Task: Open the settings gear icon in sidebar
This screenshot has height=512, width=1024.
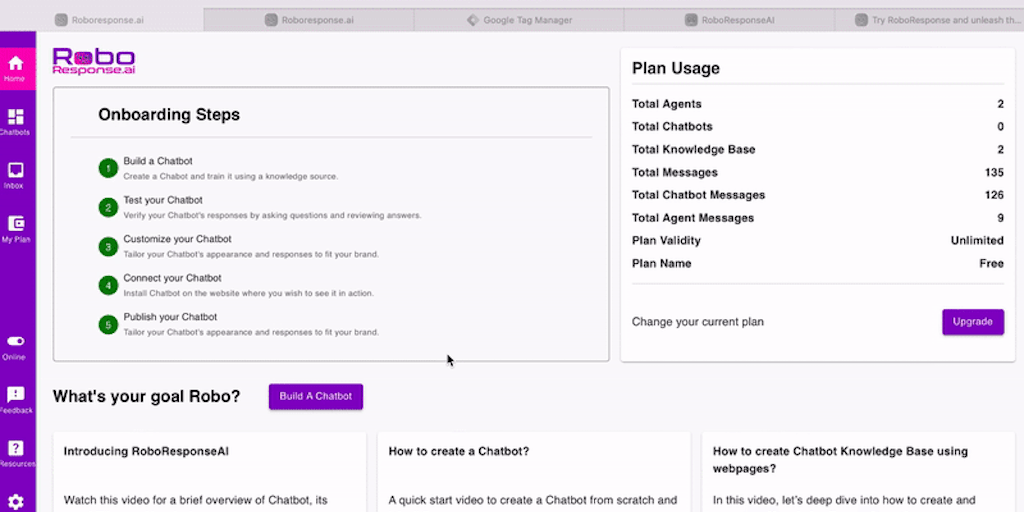Action: point(16,502)
